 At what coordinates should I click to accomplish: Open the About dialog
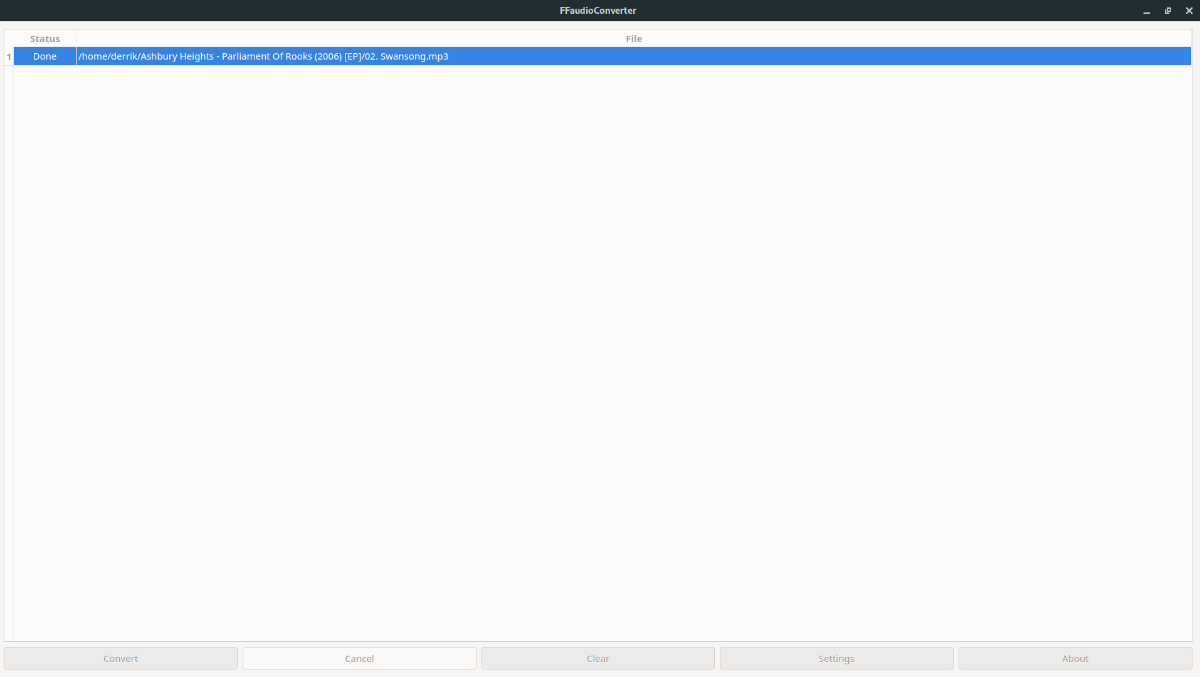[x=1075, y=658]
